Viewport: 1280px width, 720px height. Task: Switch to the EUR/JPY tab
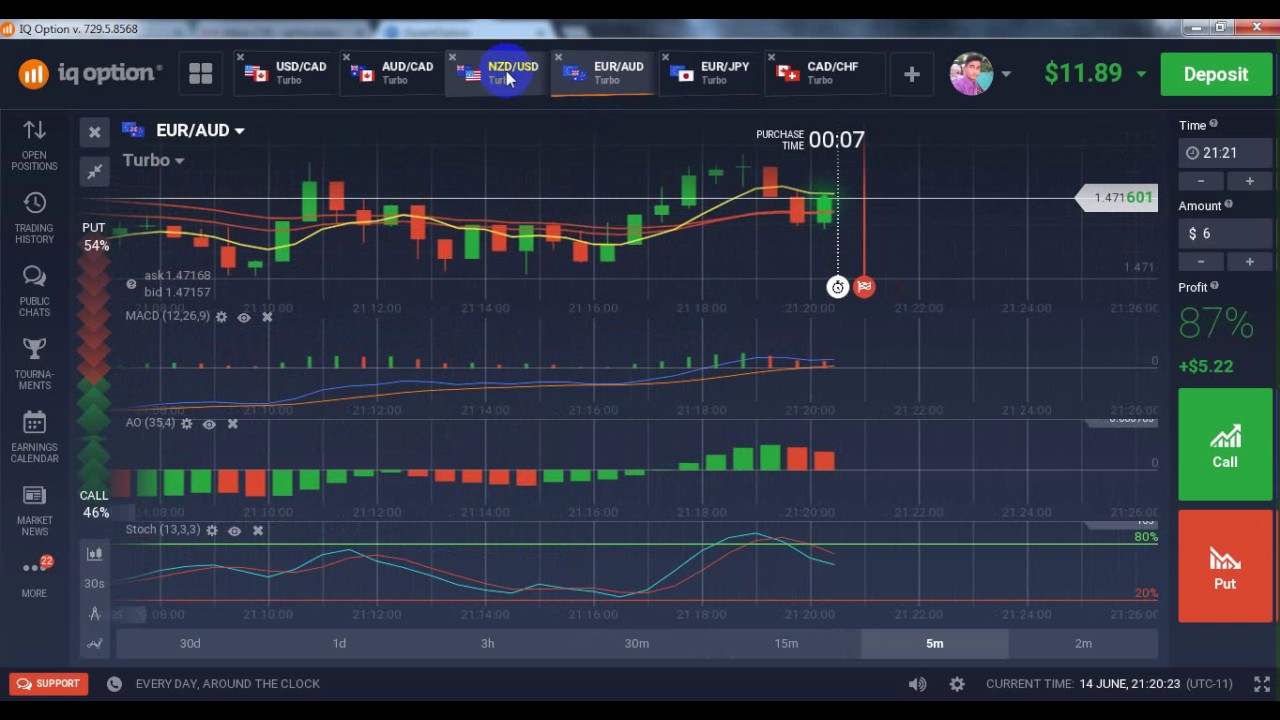(x=712, y=73)
